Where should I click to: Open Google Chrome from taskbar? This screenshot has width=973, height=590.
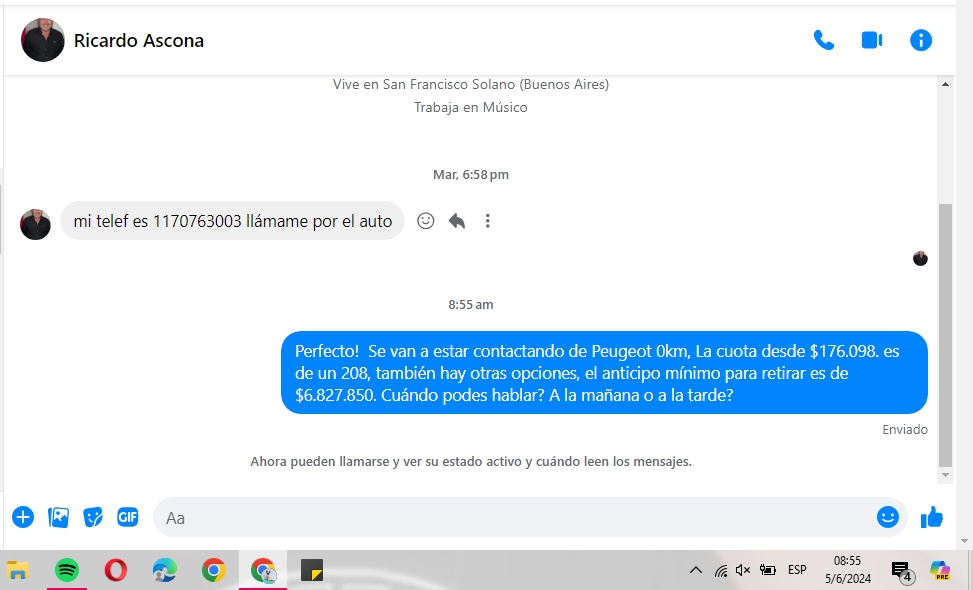[x=213, y=570]
